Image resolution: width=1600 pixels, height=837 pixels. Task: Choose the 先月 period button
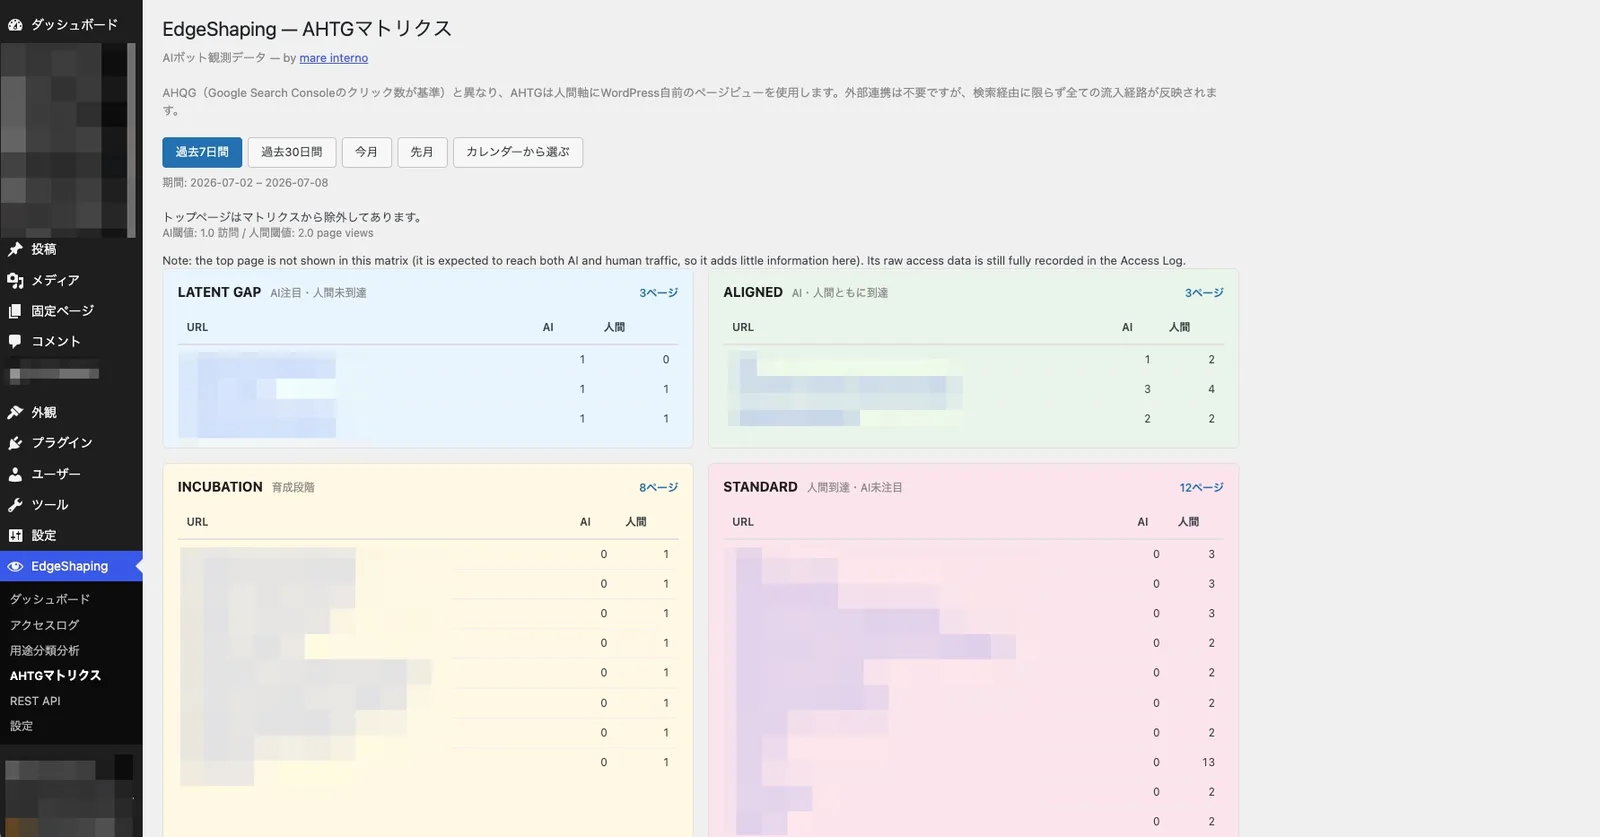422,152
